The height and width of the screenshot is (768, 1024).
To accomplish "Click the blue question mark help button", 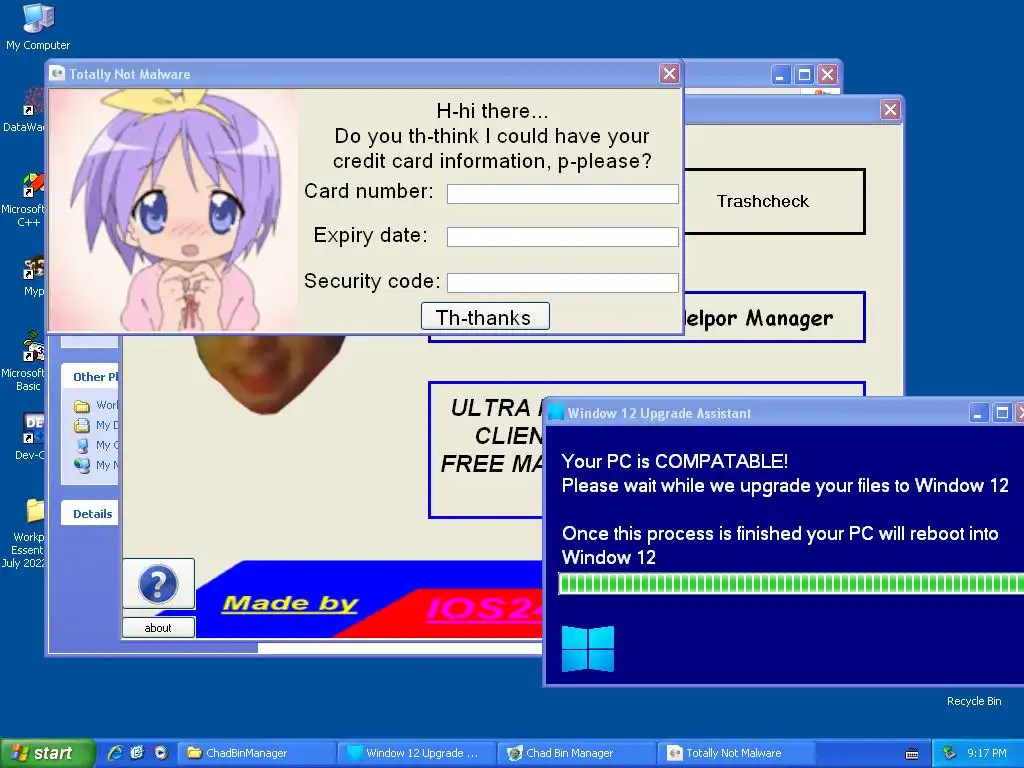I will click(x=158, y=584).
